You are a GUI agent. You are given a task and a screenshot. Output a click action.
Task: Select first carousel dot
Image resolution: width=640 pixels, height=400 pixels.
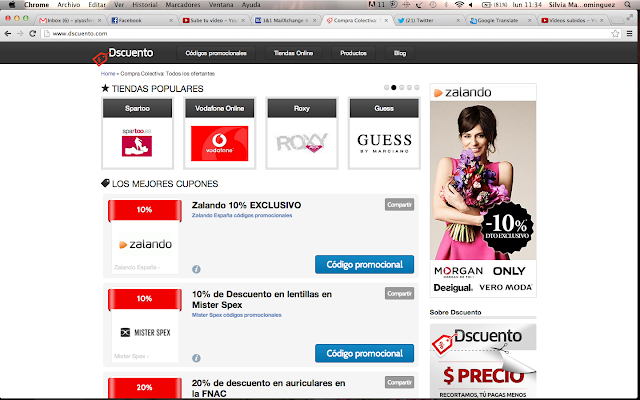[x=387, y=87]
